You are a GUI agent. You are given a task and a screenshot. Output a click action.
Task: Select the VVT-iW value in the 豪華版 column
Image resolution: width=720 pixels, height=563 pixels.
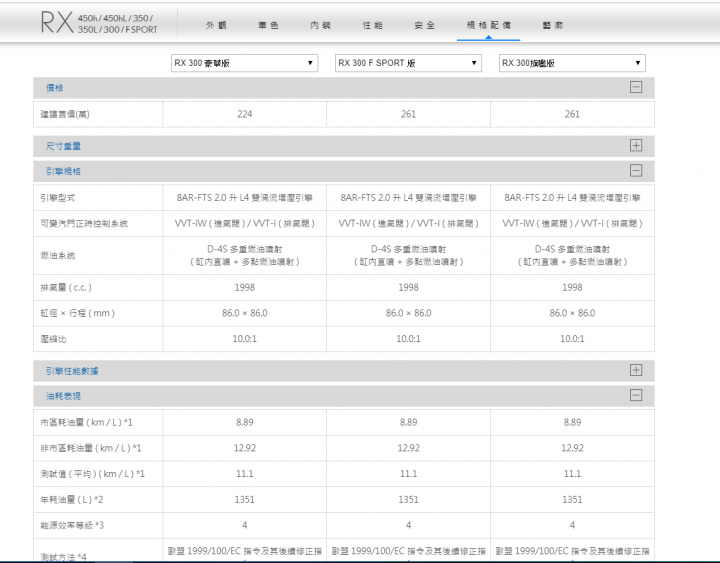click(x=245, y=223)
